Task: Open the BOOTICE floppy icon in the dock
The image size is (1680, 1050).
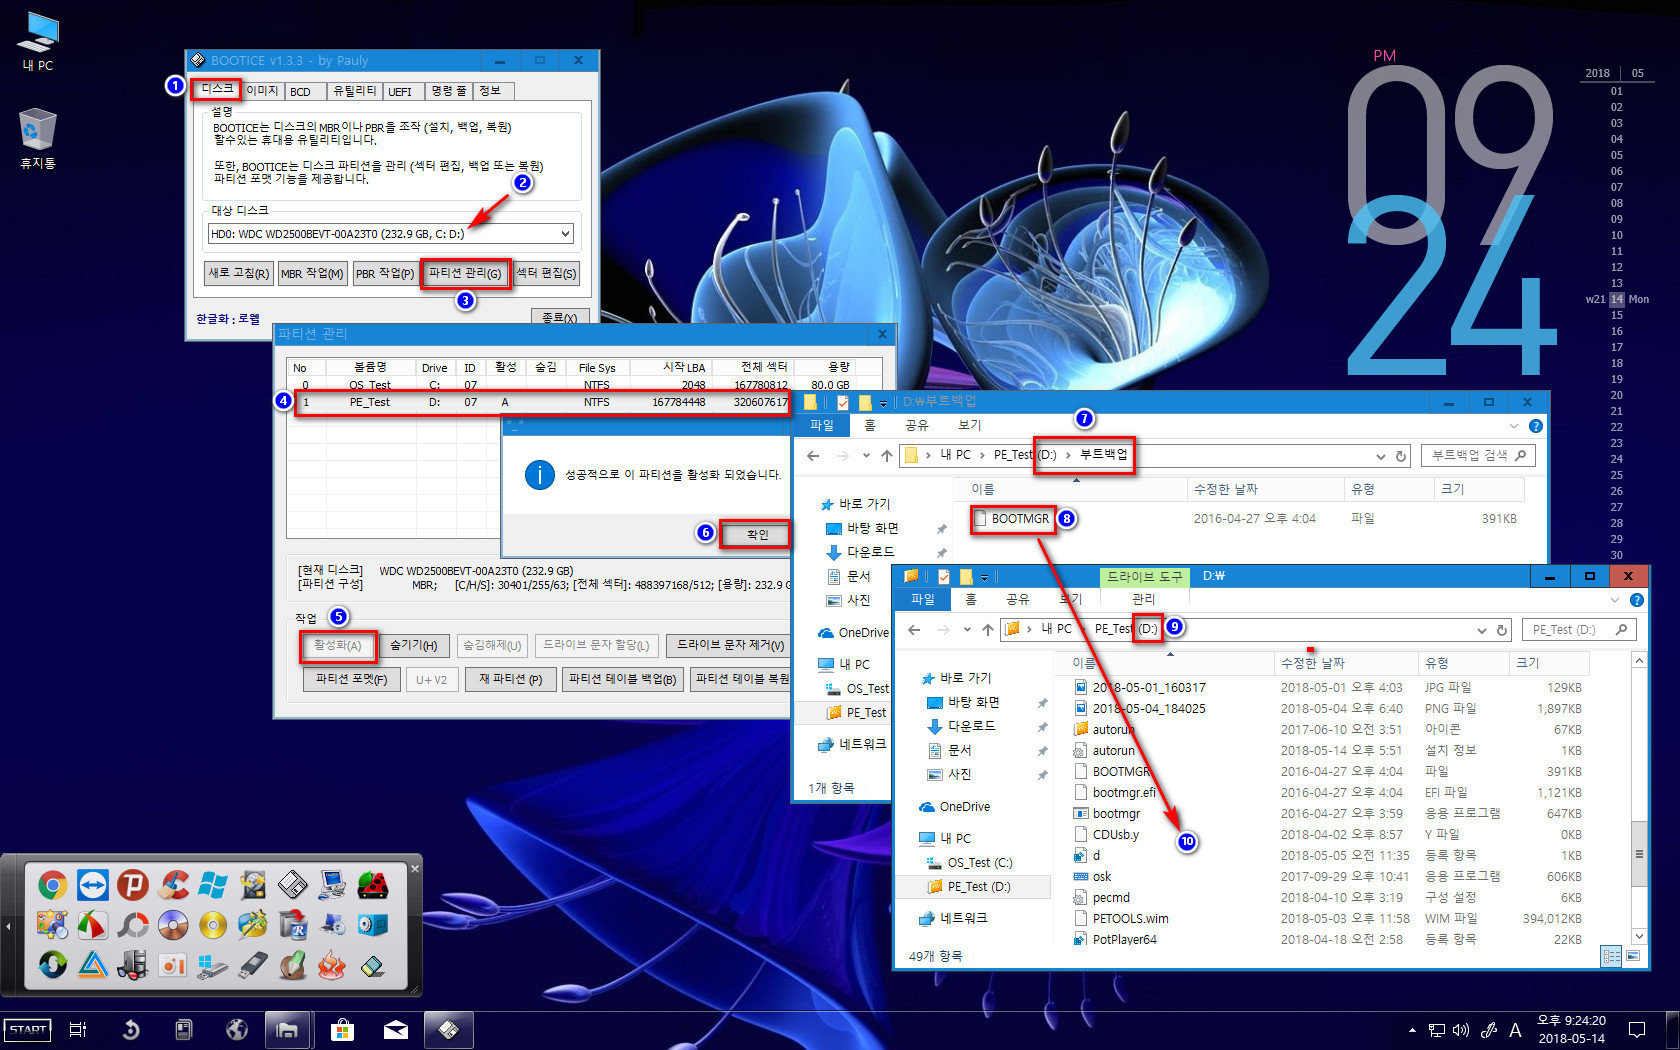Action: pos(293,885)
